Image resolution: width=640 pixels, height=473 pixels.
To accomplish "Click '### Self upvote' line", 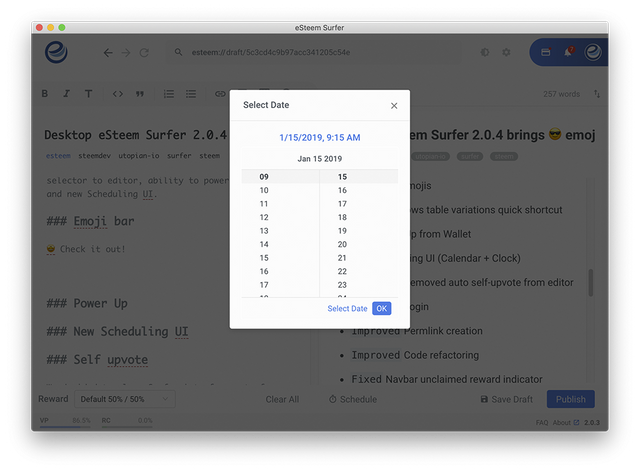I will click(97, 360).
